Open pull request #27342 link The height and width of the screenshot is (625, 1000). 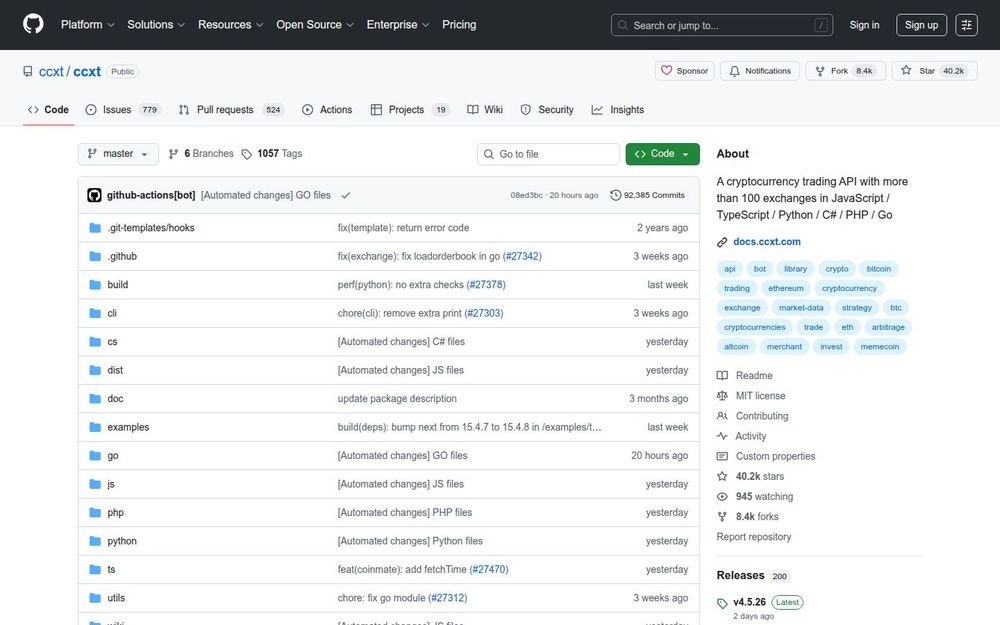[522, 256]
